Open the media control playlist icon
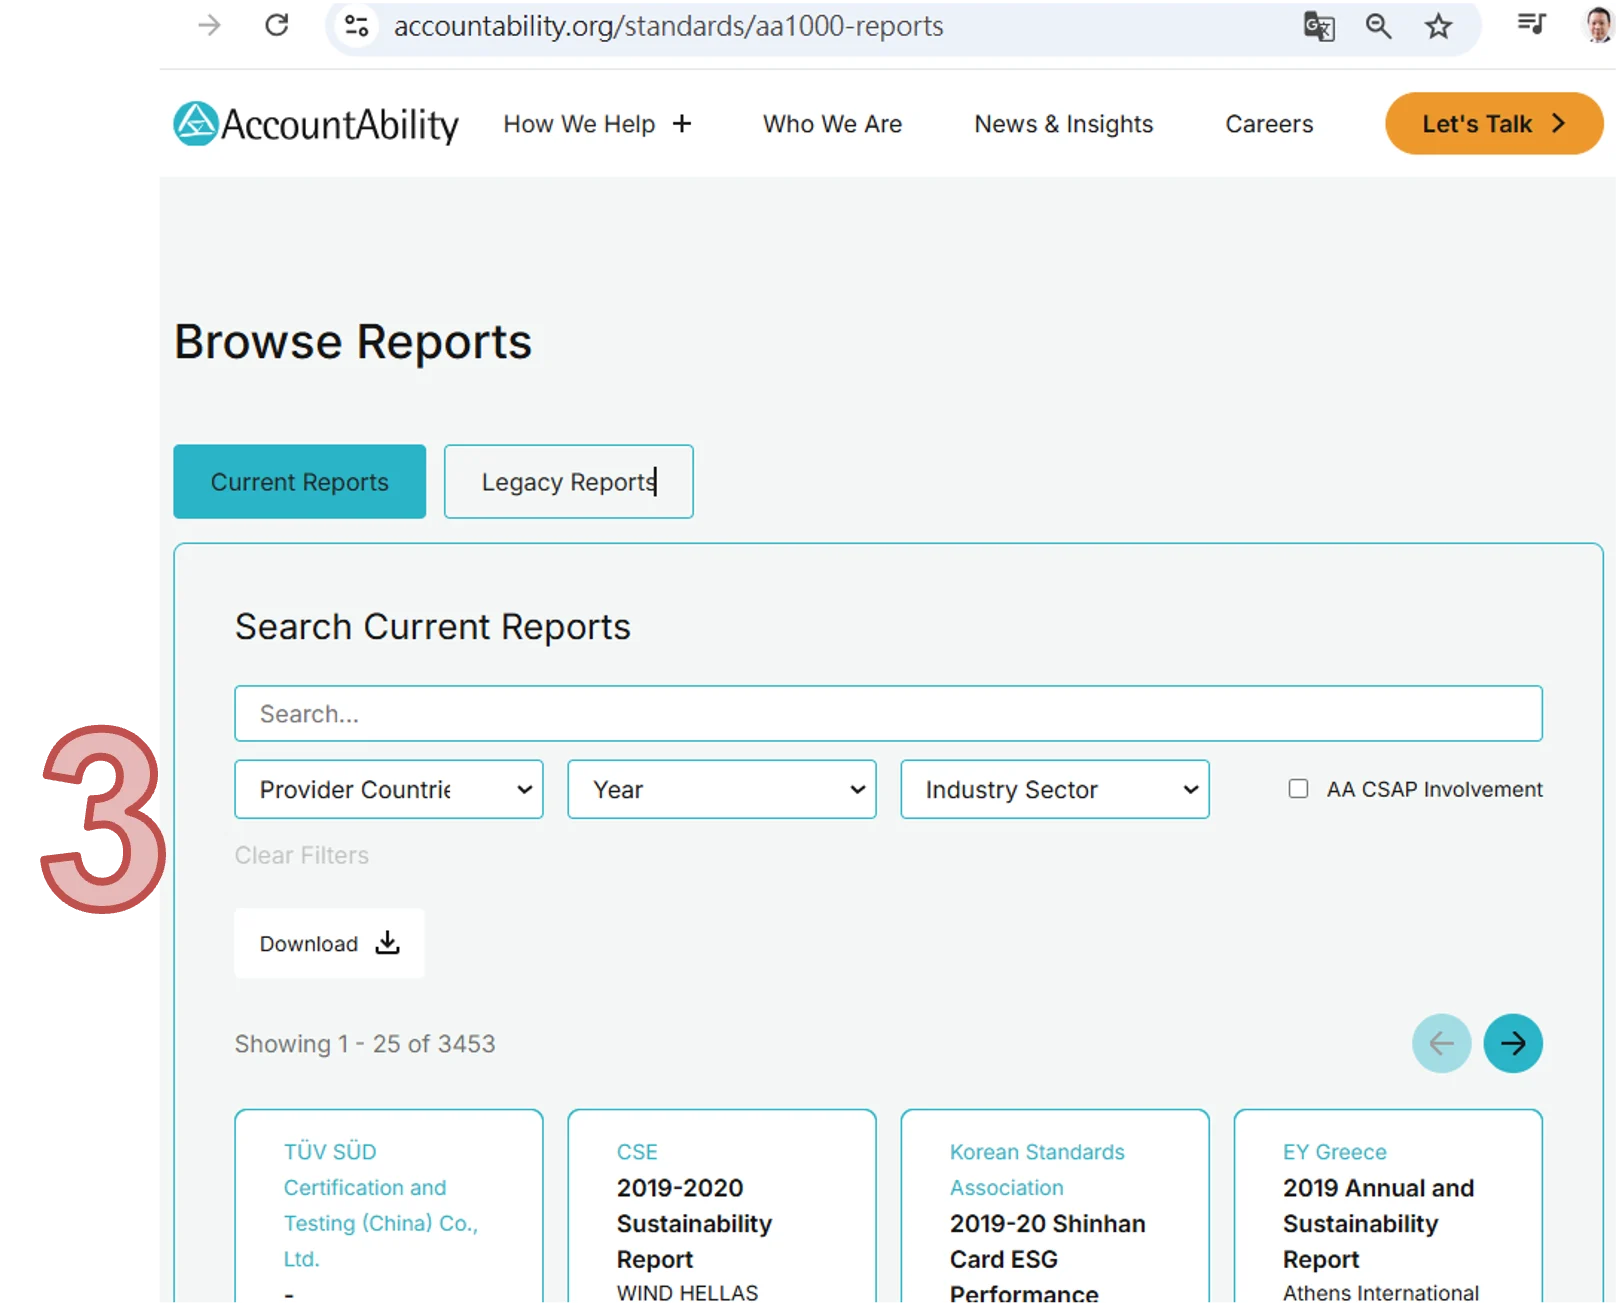The image size is (1617, 1306). pyautogui.click(x=1531, y=24)
